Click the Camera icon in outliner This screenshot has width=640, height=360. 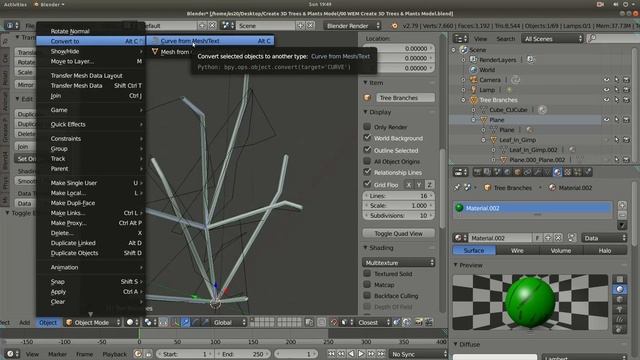point(473,80)
